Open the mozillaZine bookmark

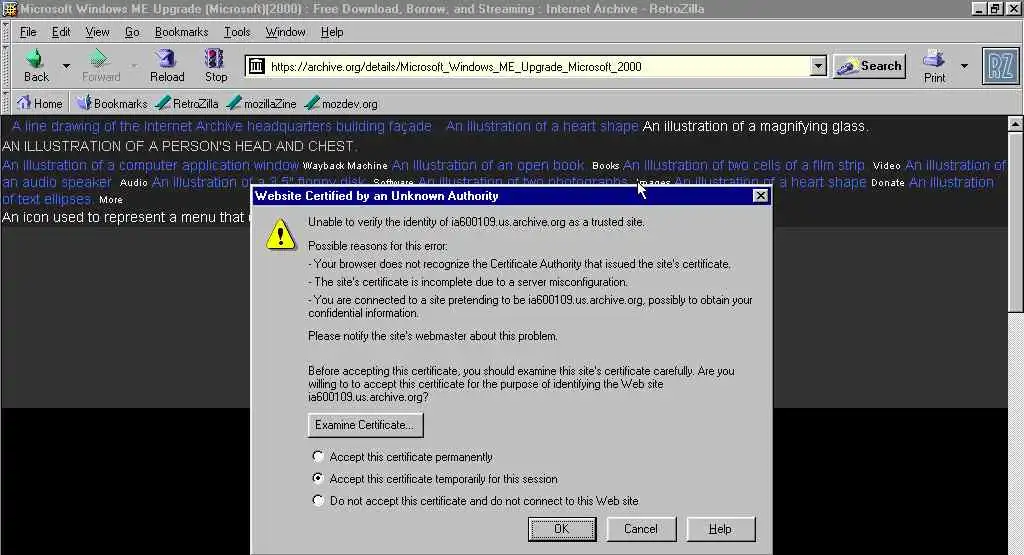click(x=262, y=103)
